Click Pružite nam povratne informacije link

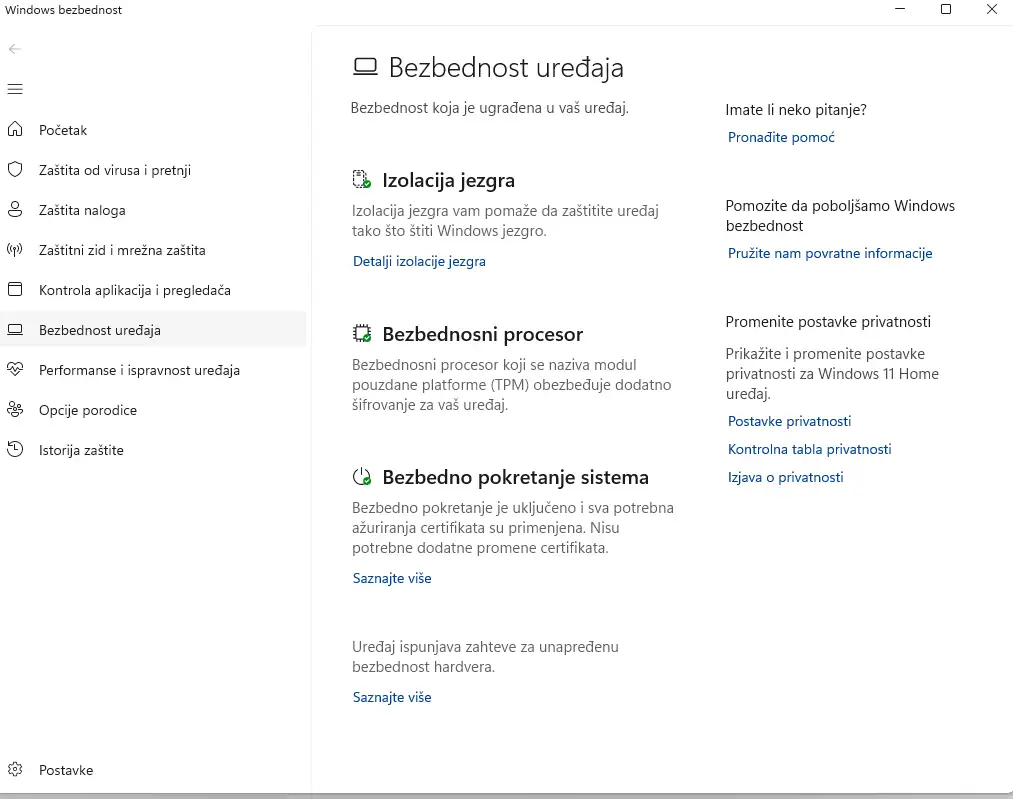tap(830, 253)
